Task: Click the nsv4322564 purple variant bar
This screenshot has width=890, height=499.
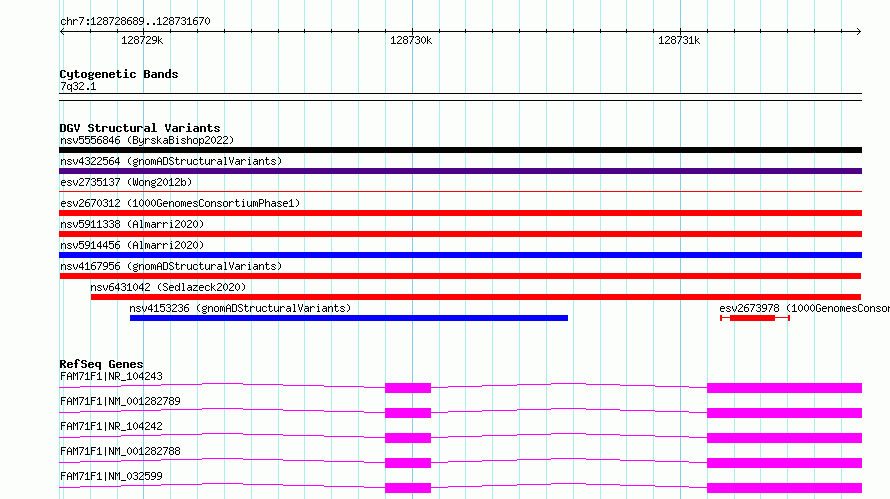Action: pyautogui.click(x=460, y=171)
